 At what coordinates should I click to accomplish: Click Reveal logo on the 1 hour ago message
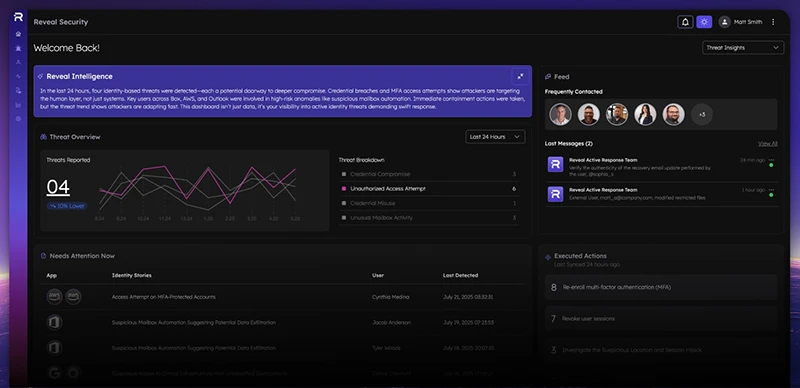coord(555,194)
